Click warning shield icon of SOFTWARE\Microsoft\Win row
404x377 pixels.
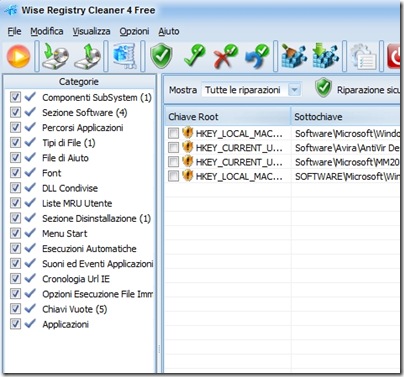pyautogui.click(x=188, y=176)
